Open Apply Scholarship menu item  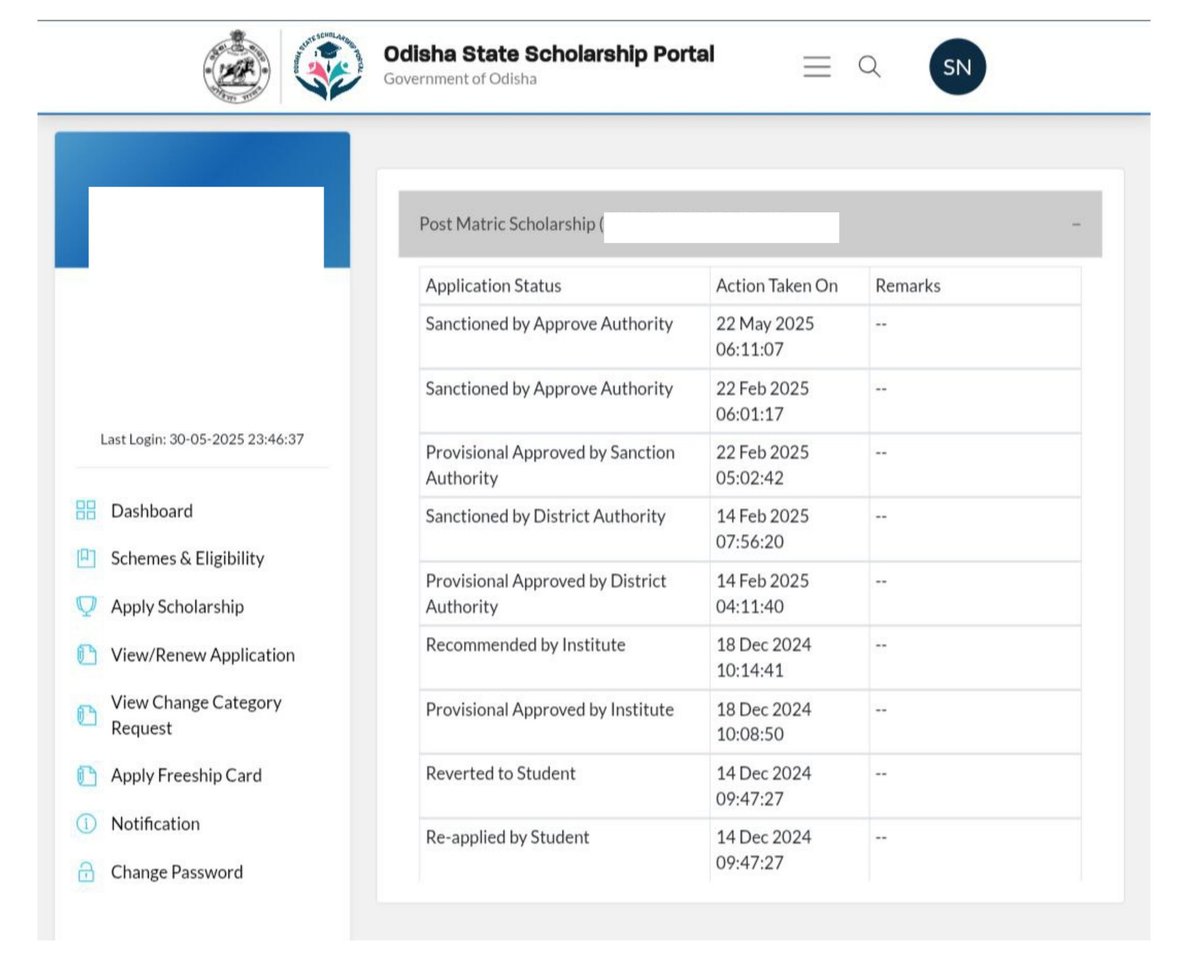tap(177, 607)
